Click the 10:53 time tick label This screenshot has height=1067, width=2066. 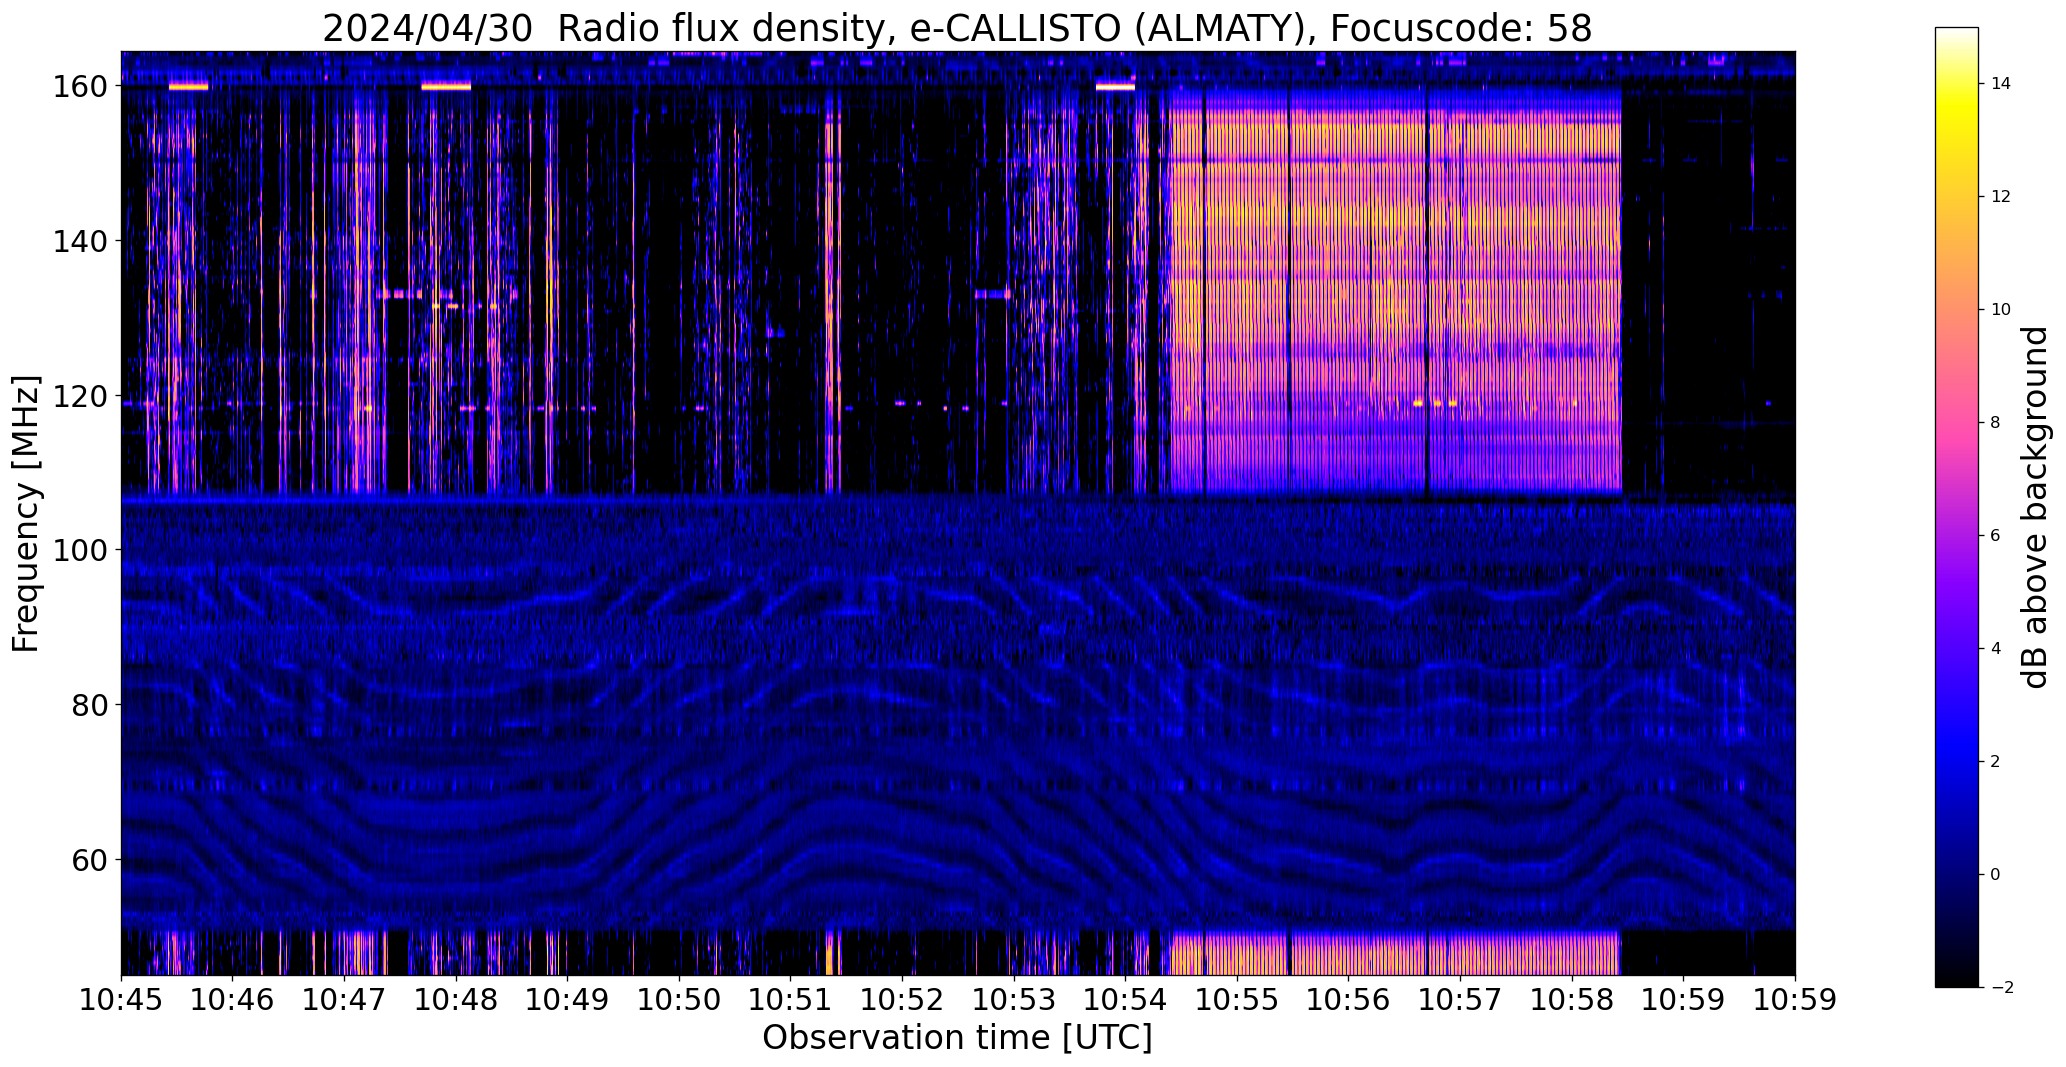[x=1014, y=999]
